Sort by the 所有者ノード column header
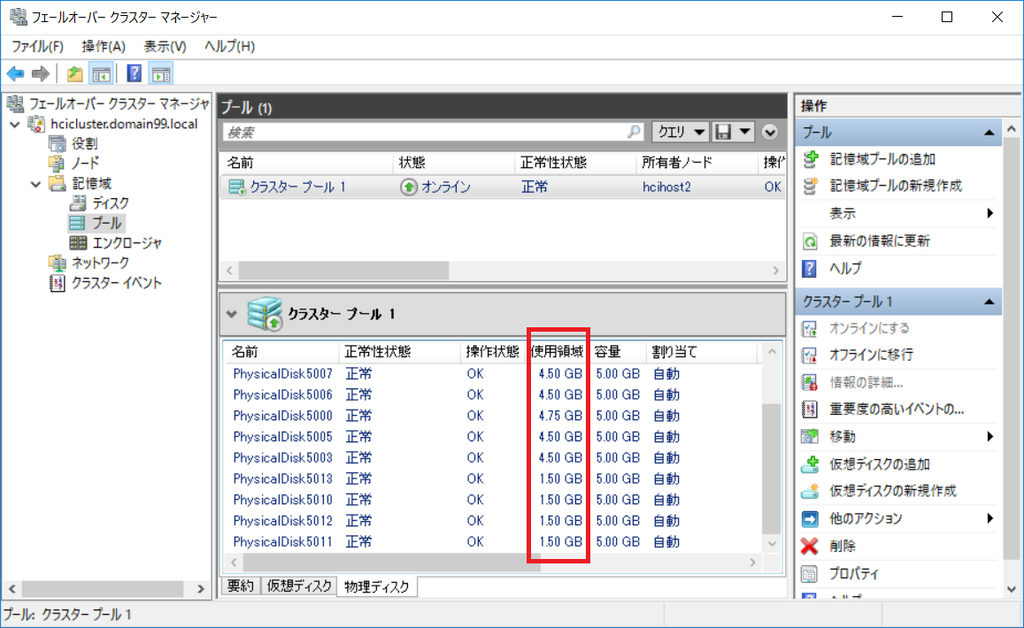The height and width of the screenshot is (628, 1024). coord(696,163)
